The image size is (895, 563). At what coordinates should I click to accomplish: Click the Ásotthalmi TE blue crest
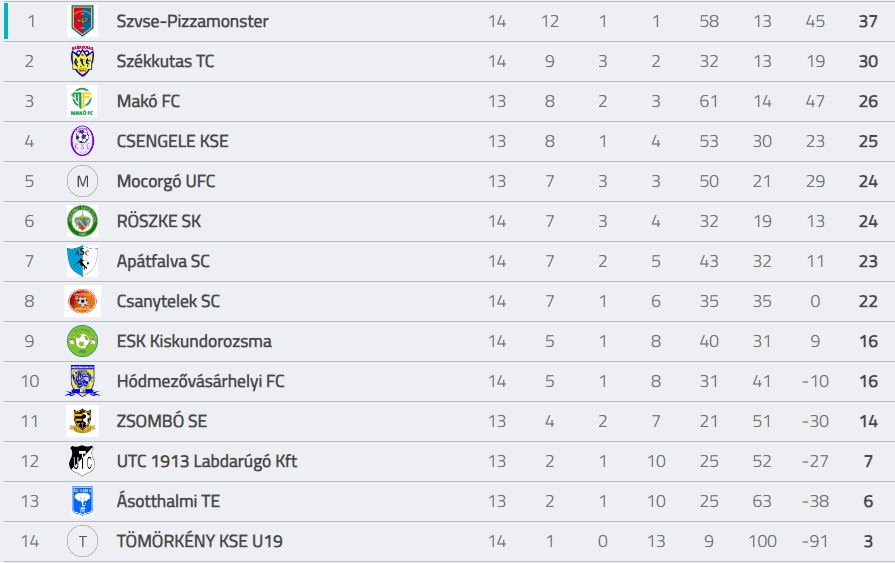coord(82,501)
